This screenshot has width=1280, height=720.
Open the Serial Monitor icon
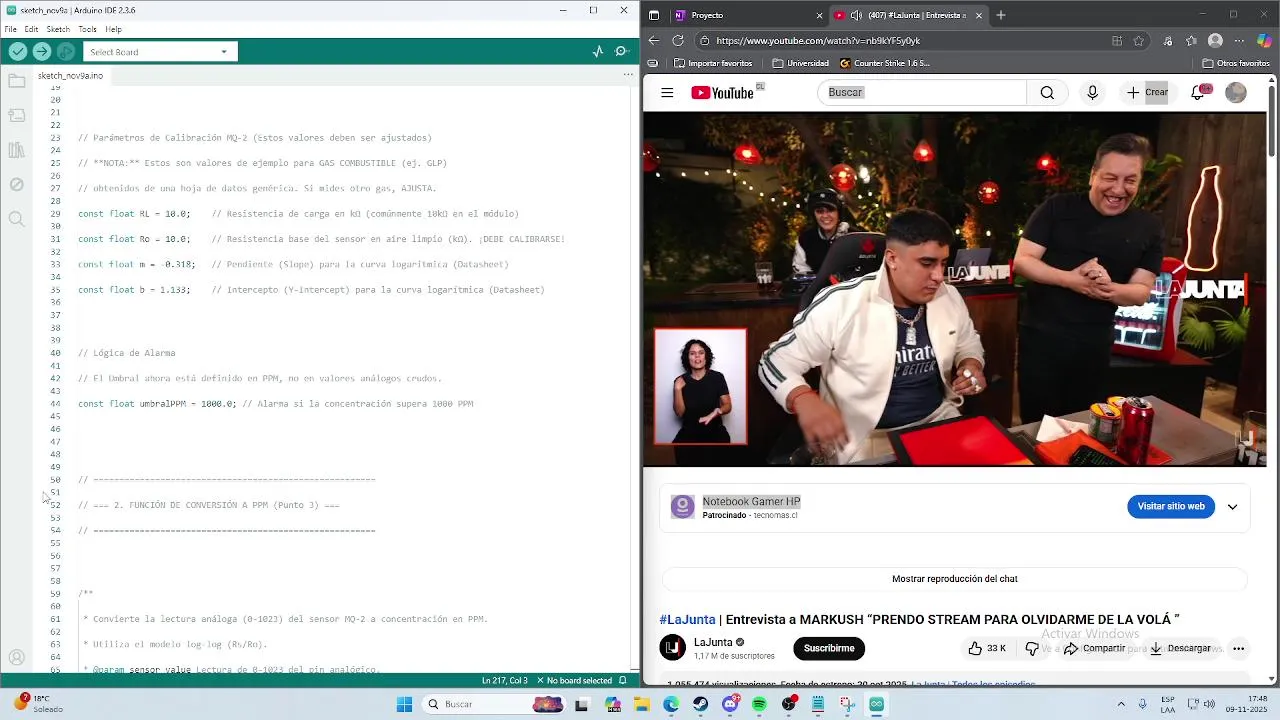click(x=621, y=52)
